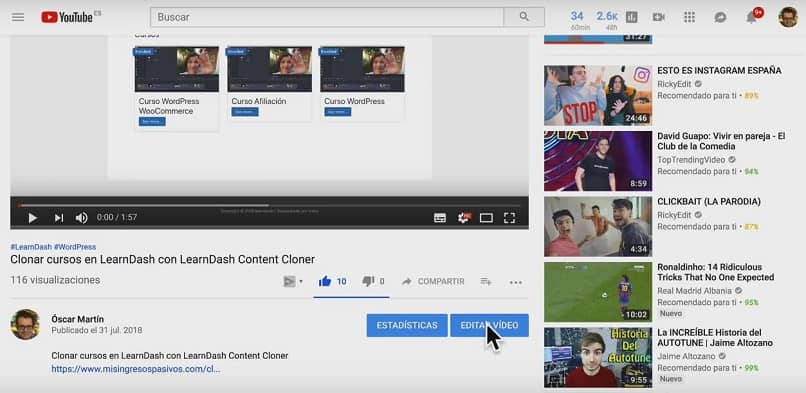The width and height of the screenshot is (806, 393).
Task: Save video to playlist icon
Action: [x=486, y=282]
